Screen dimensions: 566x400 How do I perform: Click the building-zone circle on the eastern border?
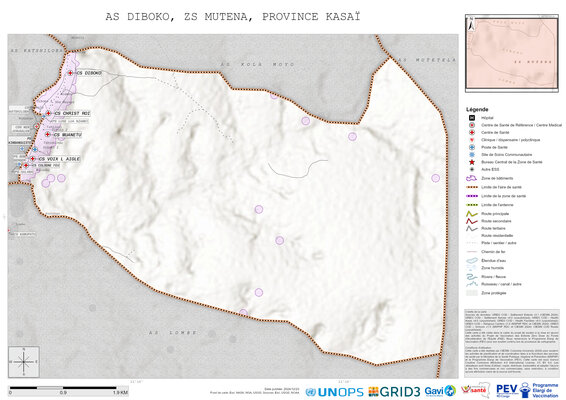(436, 178)
